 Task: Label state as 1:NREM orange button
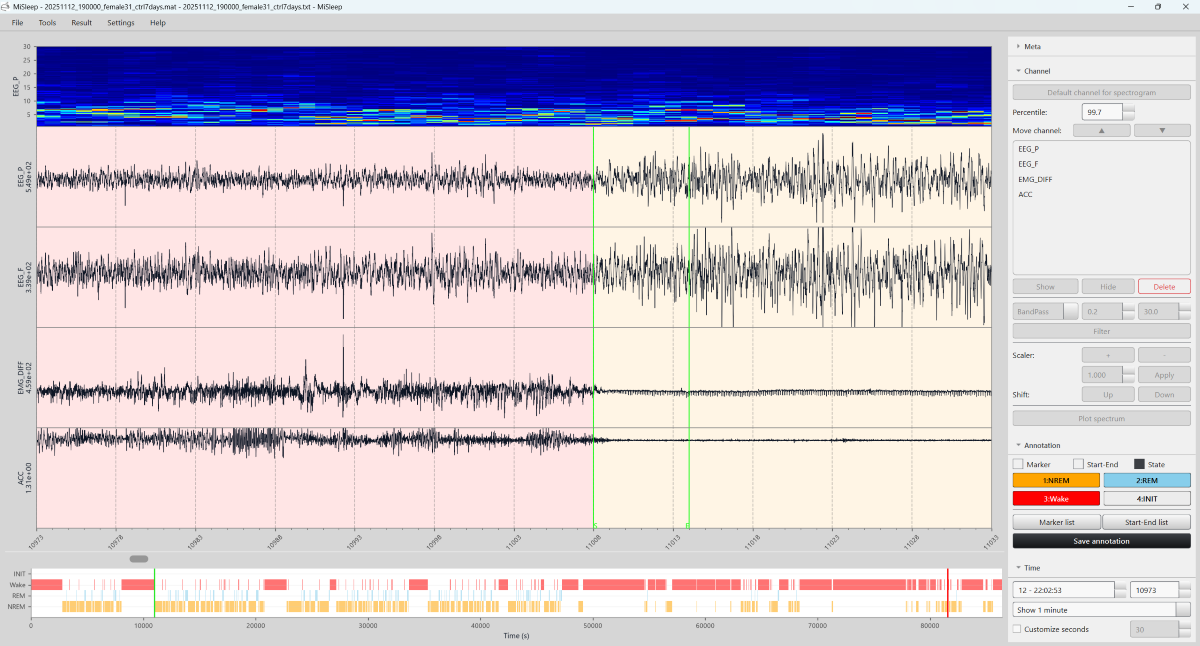point(1056,481)
